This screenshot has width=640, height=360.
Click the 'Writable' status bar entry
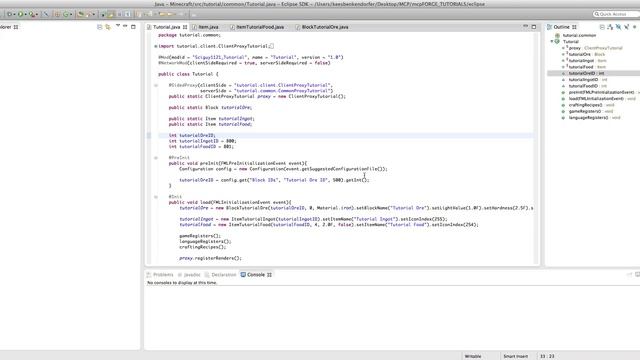click(x=473, y=356)
